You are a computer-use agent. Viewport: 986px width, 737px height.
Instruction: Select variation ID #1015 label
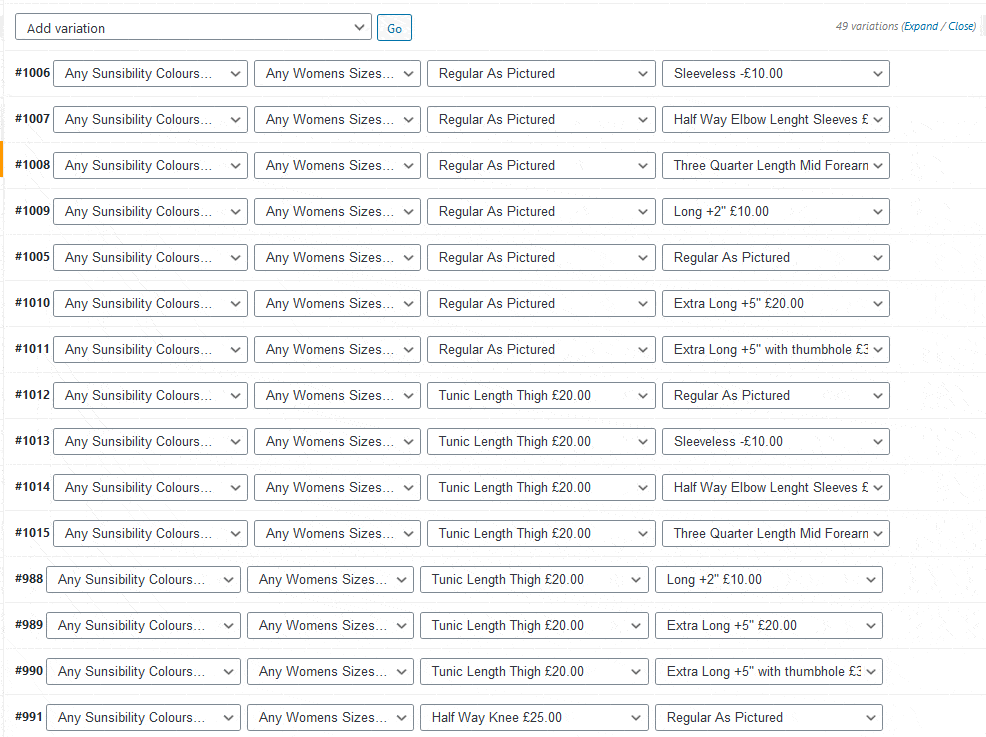coord(33,532)
